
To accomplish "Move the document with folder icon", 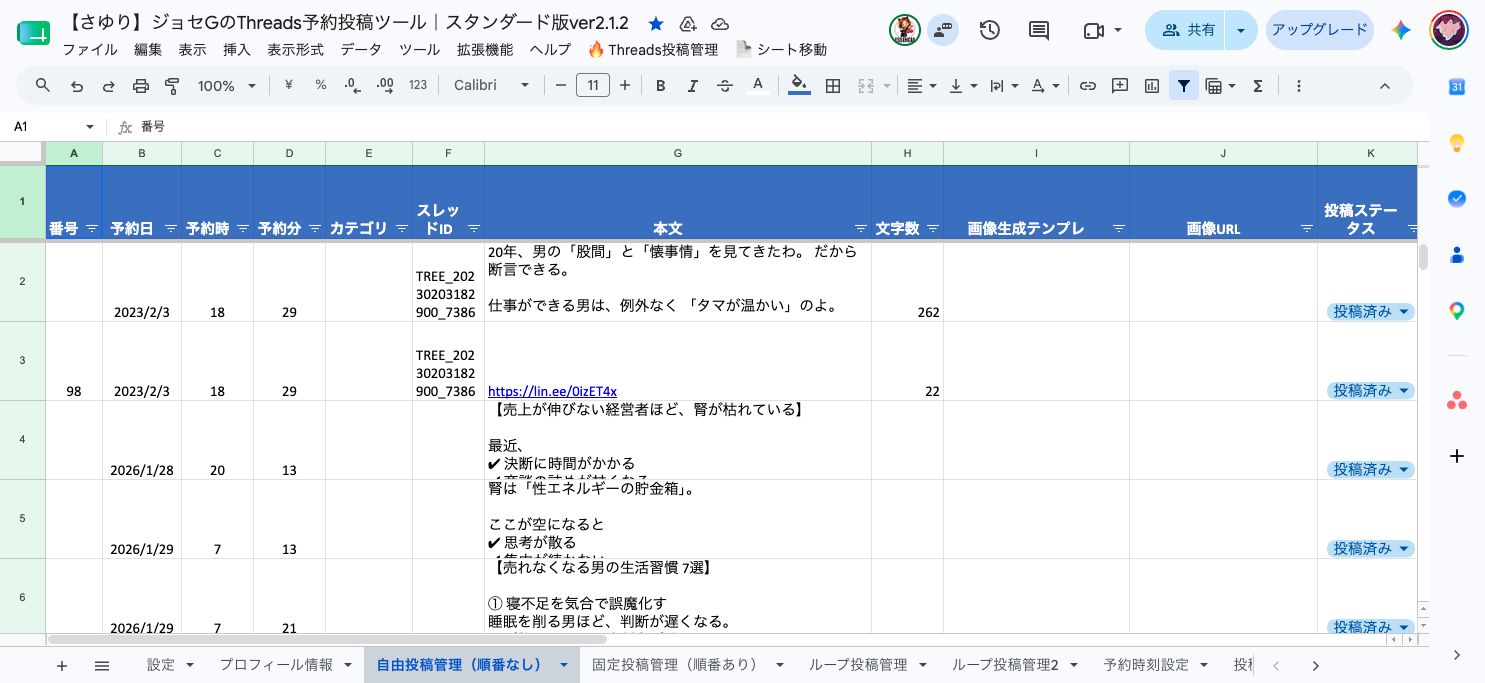I will pos(687,24).
